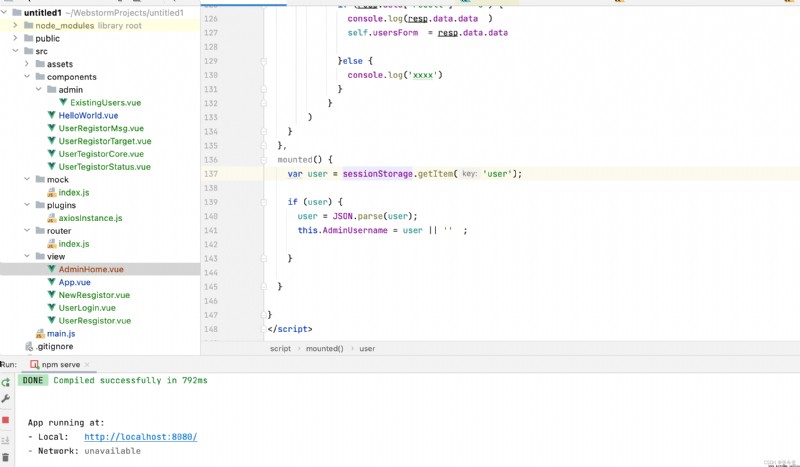Image resolution: width=800 pixels, height=467 pixels.
Task: Open run configuration wrench icon
Action: (6, 399)
